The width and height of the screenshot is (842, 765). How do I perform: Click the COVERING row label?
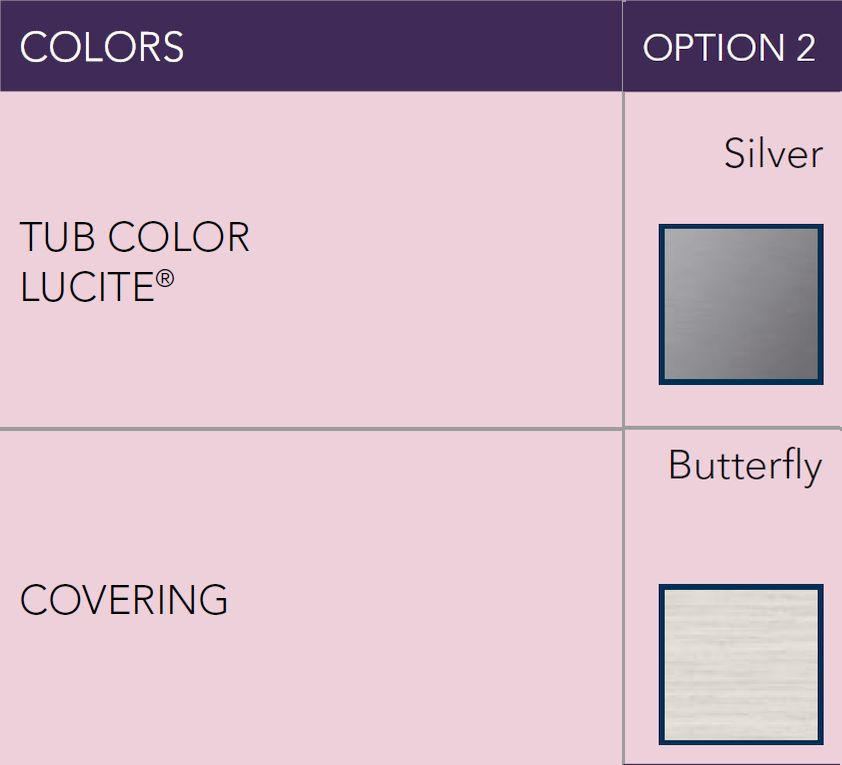[124, 600]
